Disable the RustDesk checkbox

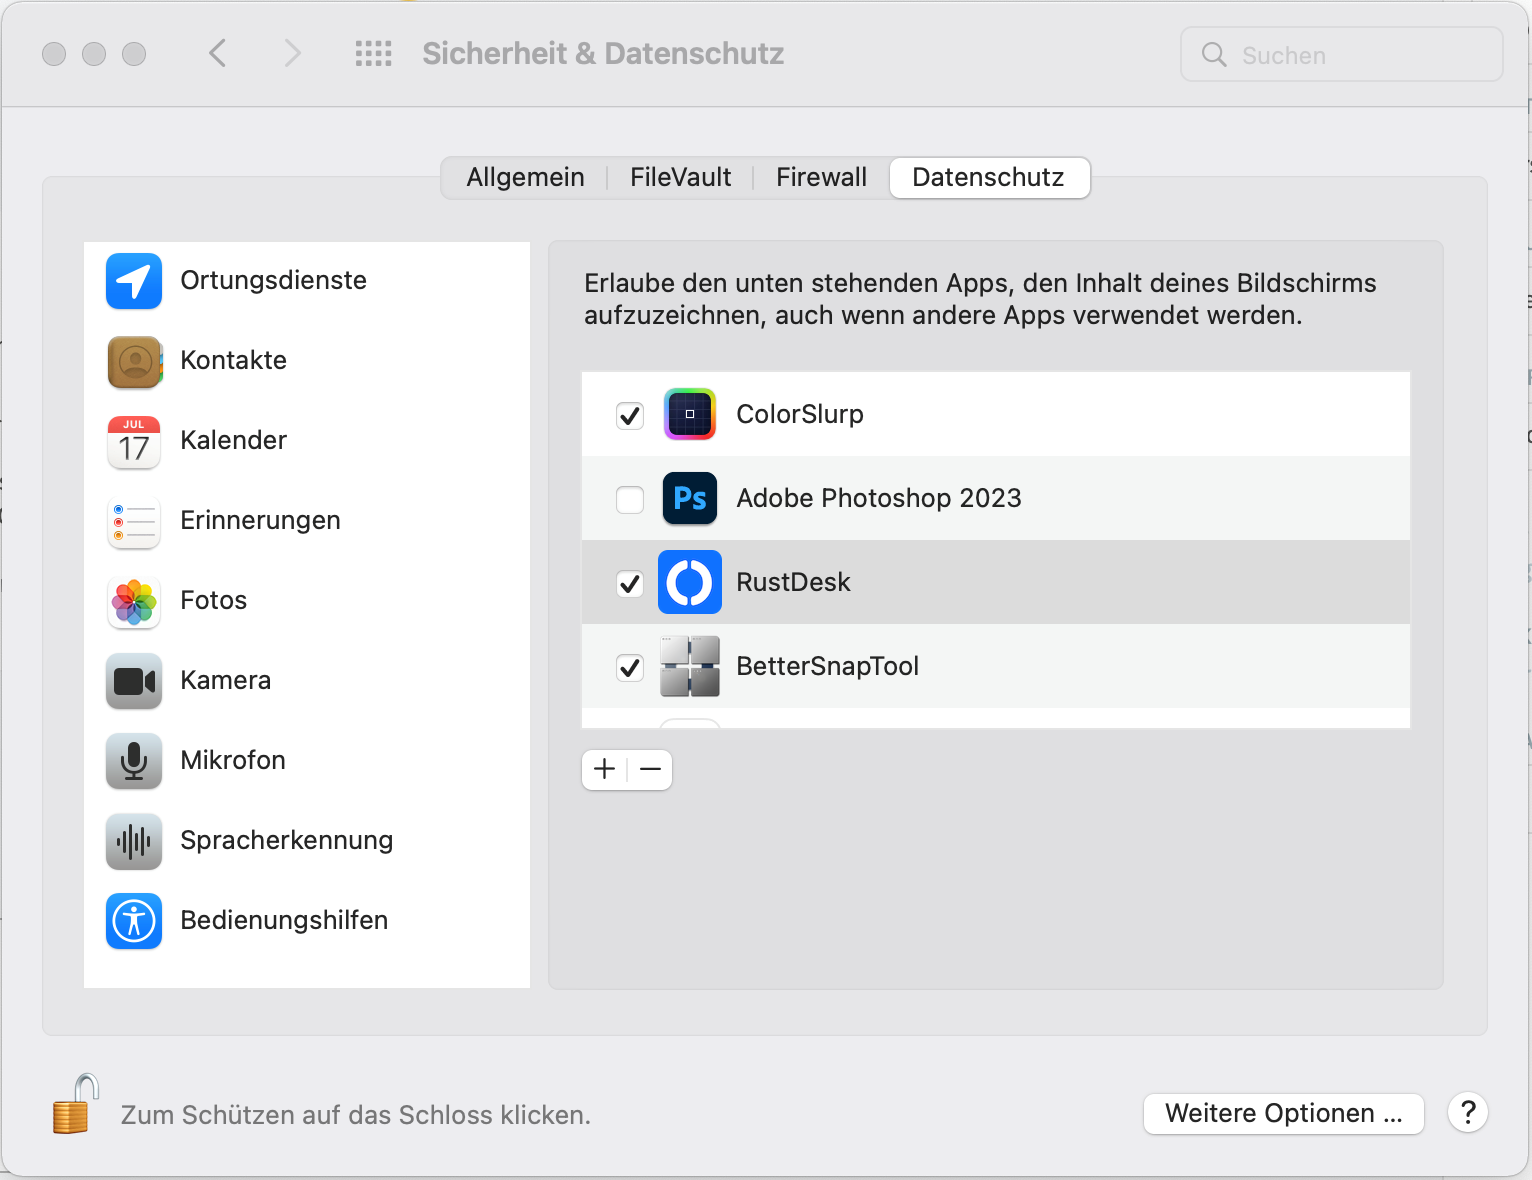(630, 583)
